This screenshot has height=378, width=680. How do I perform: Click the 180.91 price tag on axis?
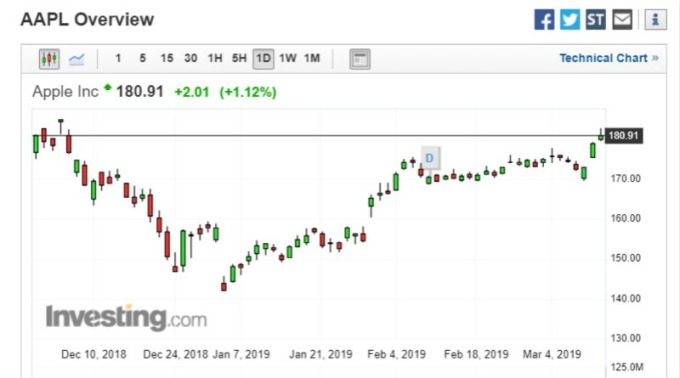pyautogui.click(x=624, y=136)
